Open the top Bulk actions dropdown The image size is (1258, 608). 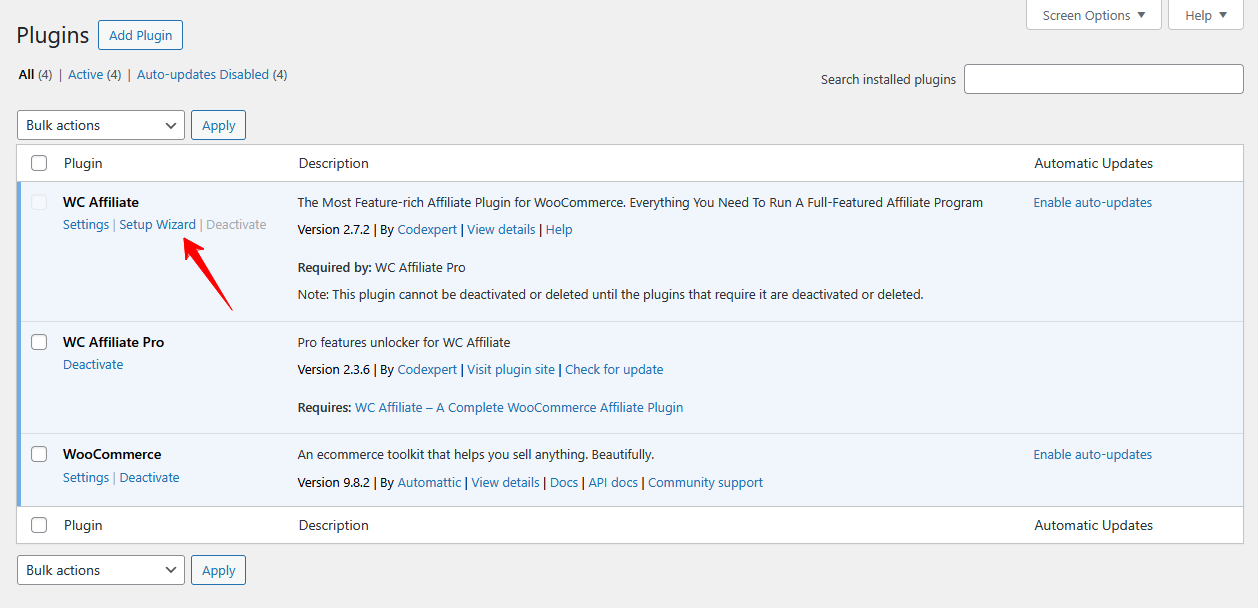[101, 125]
